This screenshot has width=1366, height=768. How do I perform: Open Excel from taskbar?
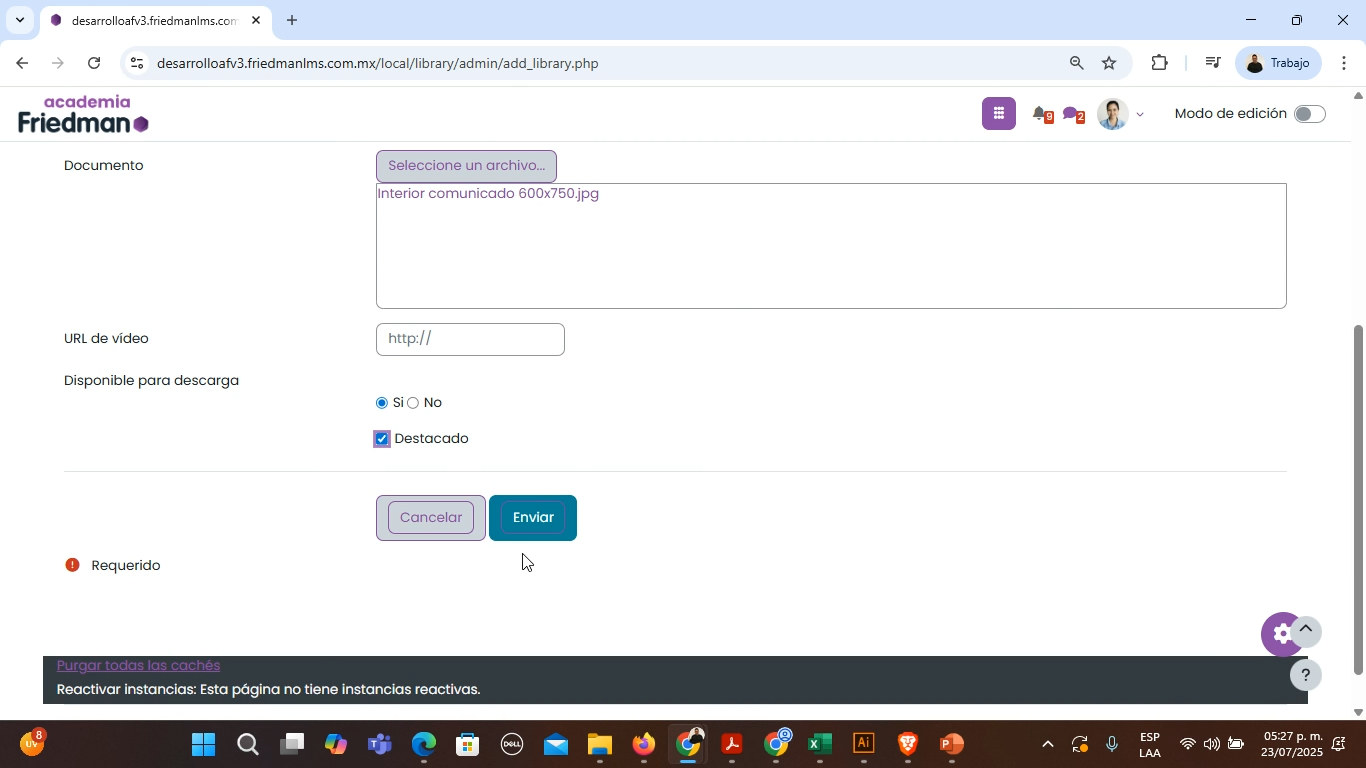tap(819, 745)
